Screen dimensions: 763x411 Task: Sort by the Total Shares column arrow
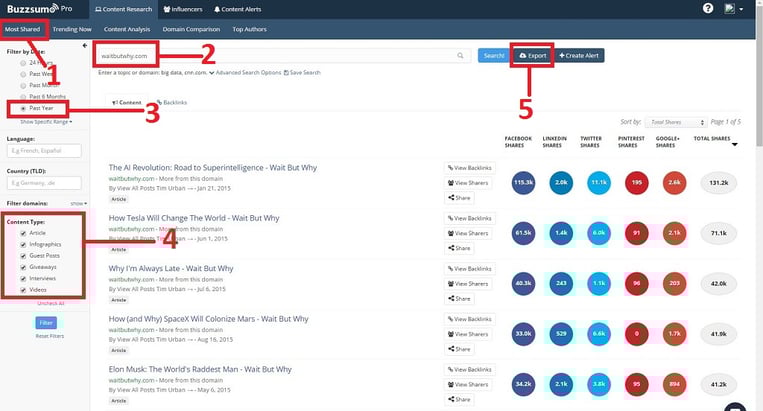[735, 144]
